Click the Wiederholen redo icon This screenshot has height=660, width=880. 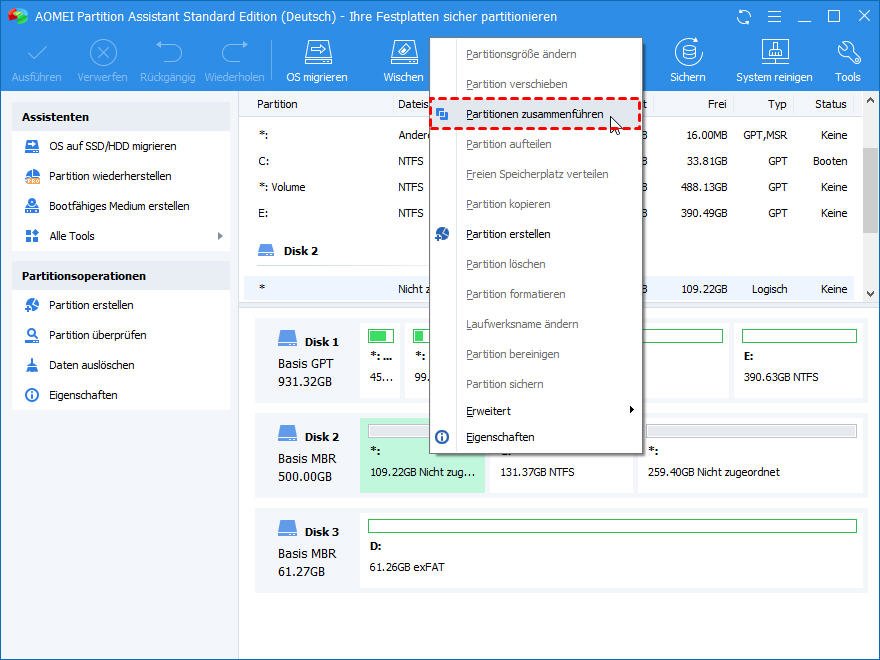pos(235,53)
